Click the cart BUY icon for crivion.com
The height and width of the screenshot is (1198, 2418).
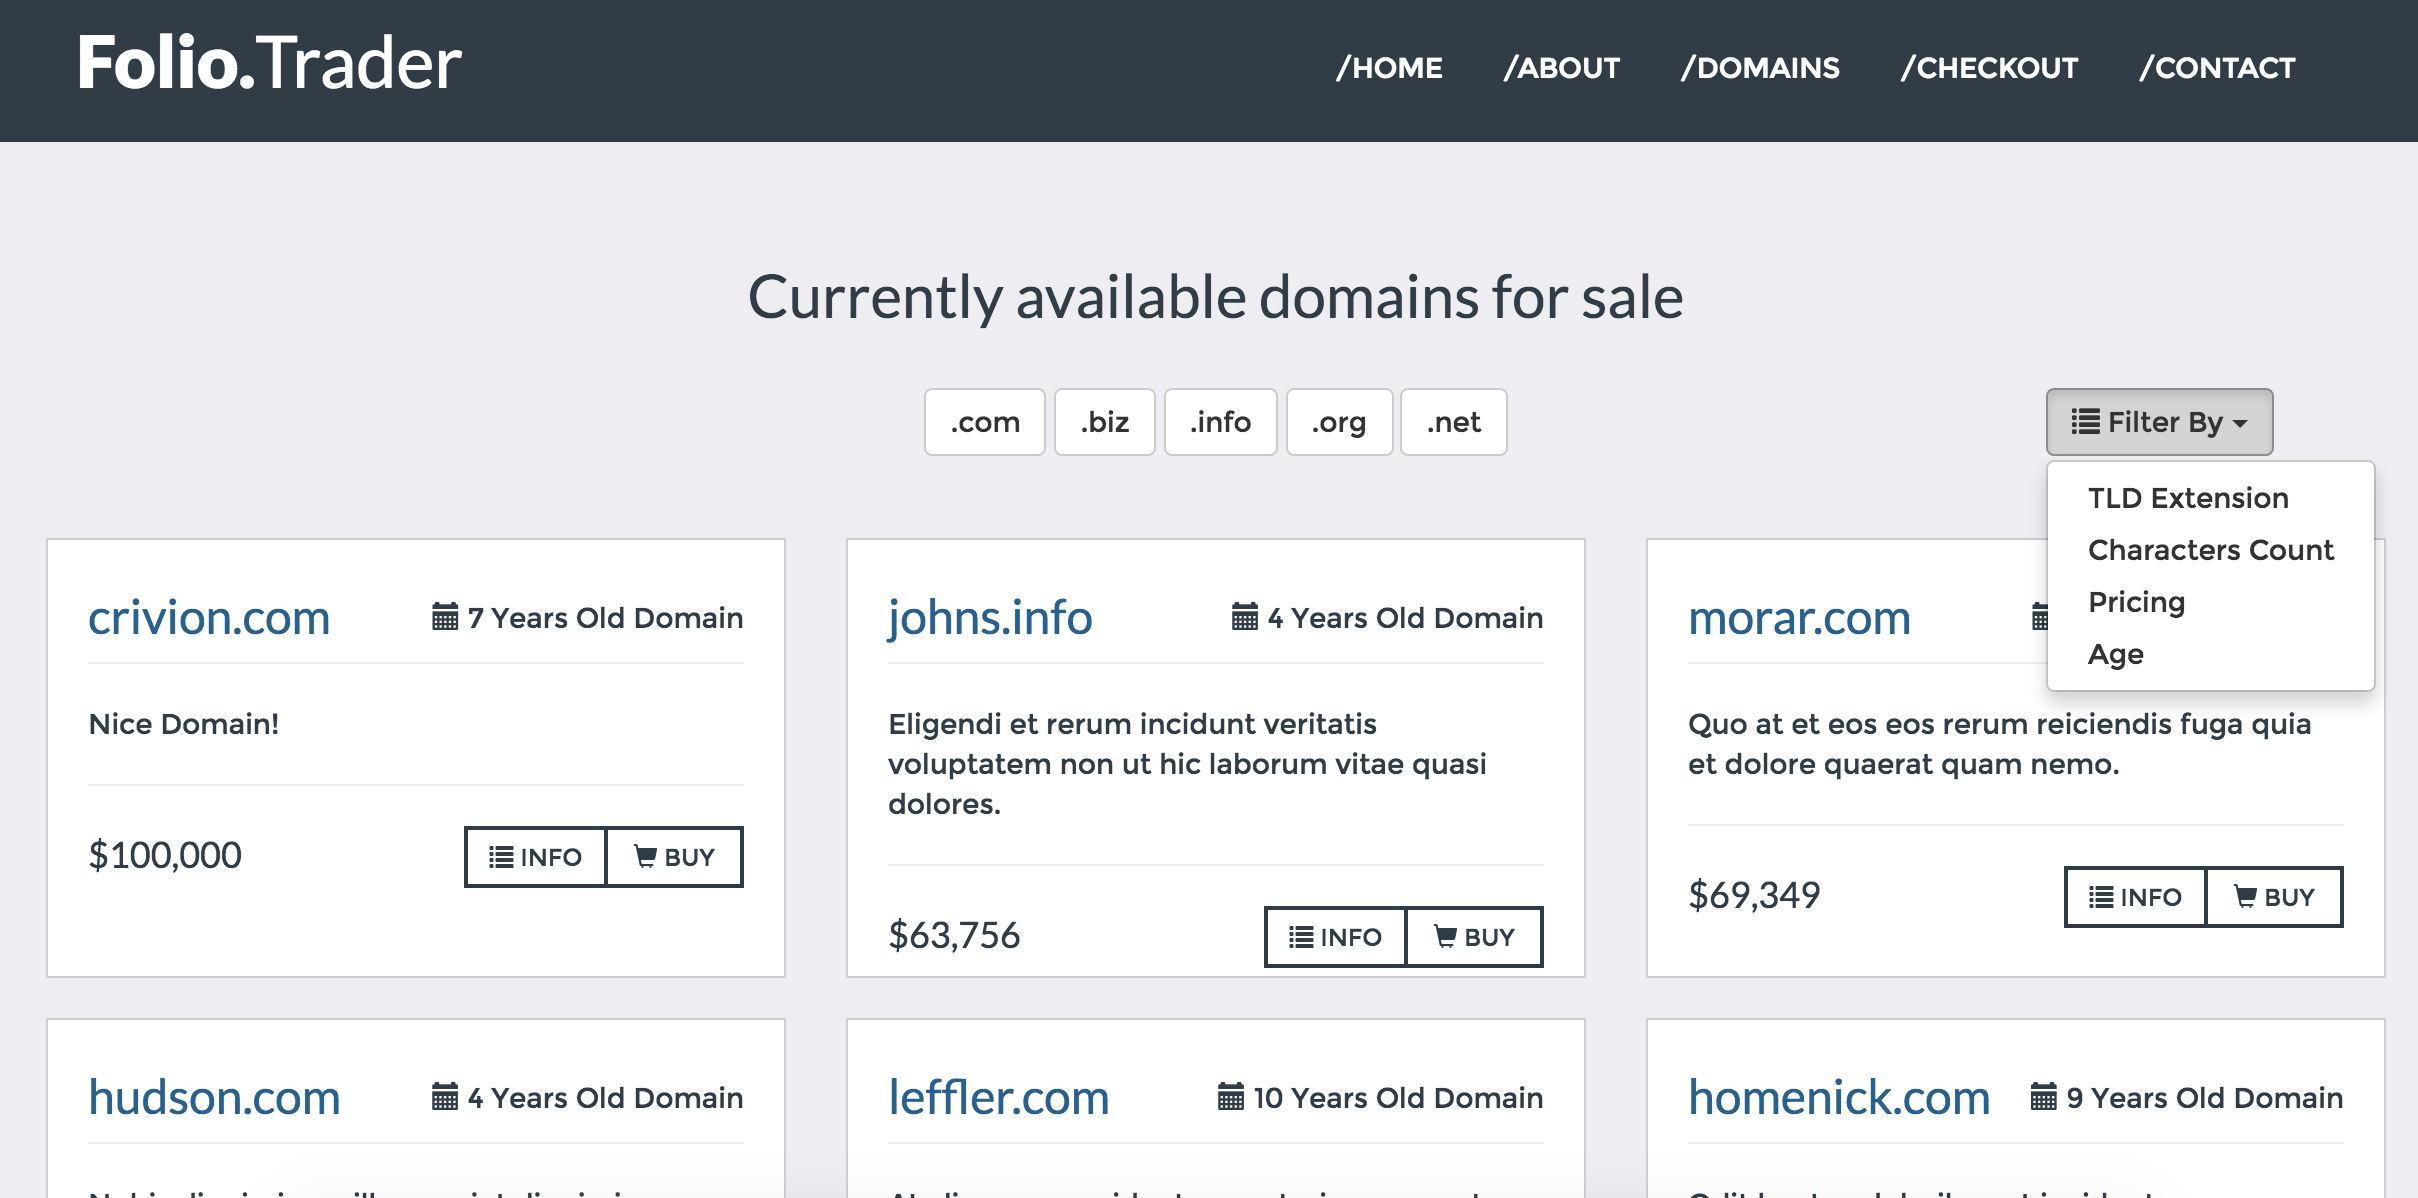(x=646, y=857)
